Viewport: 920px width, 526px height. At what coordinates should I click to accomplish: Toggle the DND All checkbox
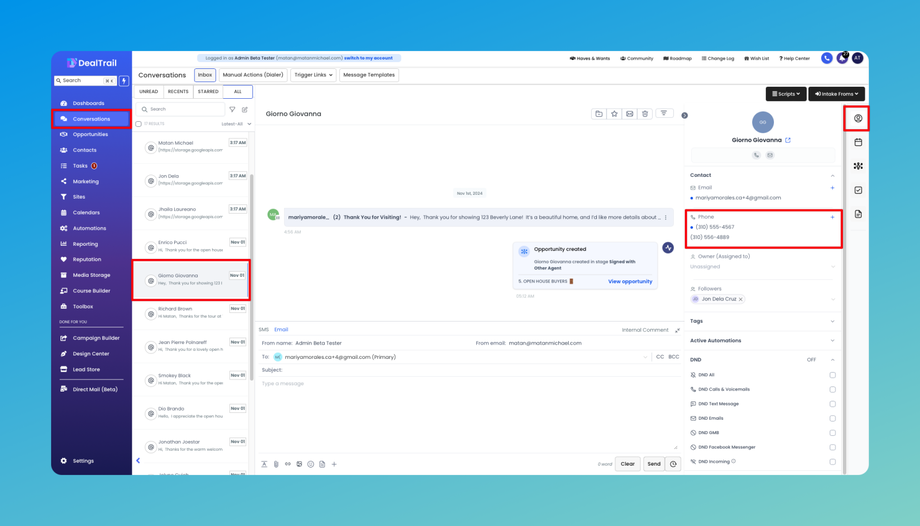coord(833,375)
